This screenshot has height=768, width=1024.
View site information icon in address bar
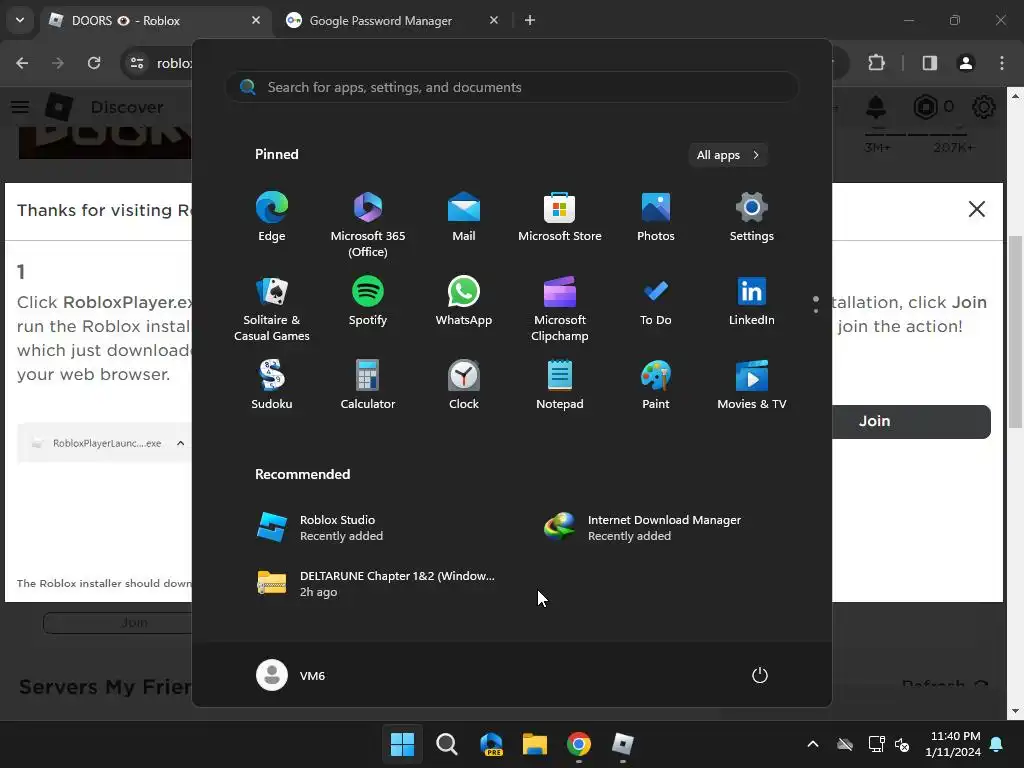[x=137, y=63]
